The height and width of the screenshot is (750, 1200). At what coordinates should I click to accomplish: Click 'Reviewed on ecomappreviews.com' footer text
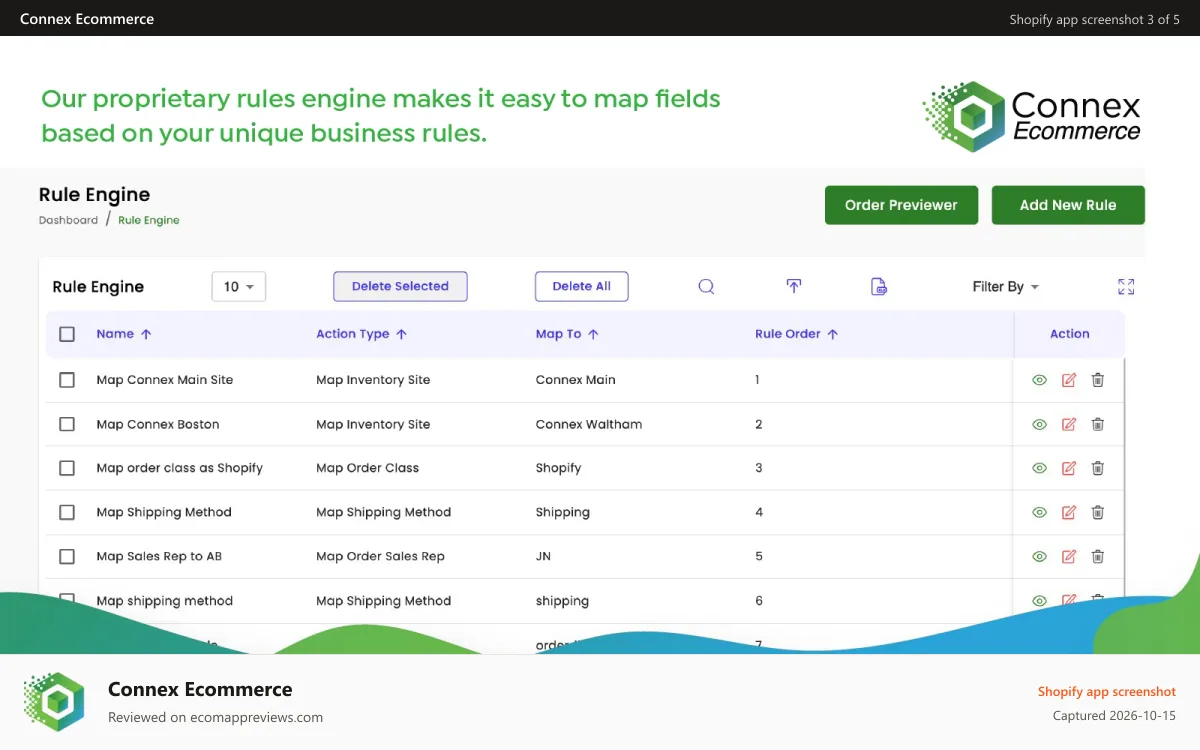(x=215, y=717)
